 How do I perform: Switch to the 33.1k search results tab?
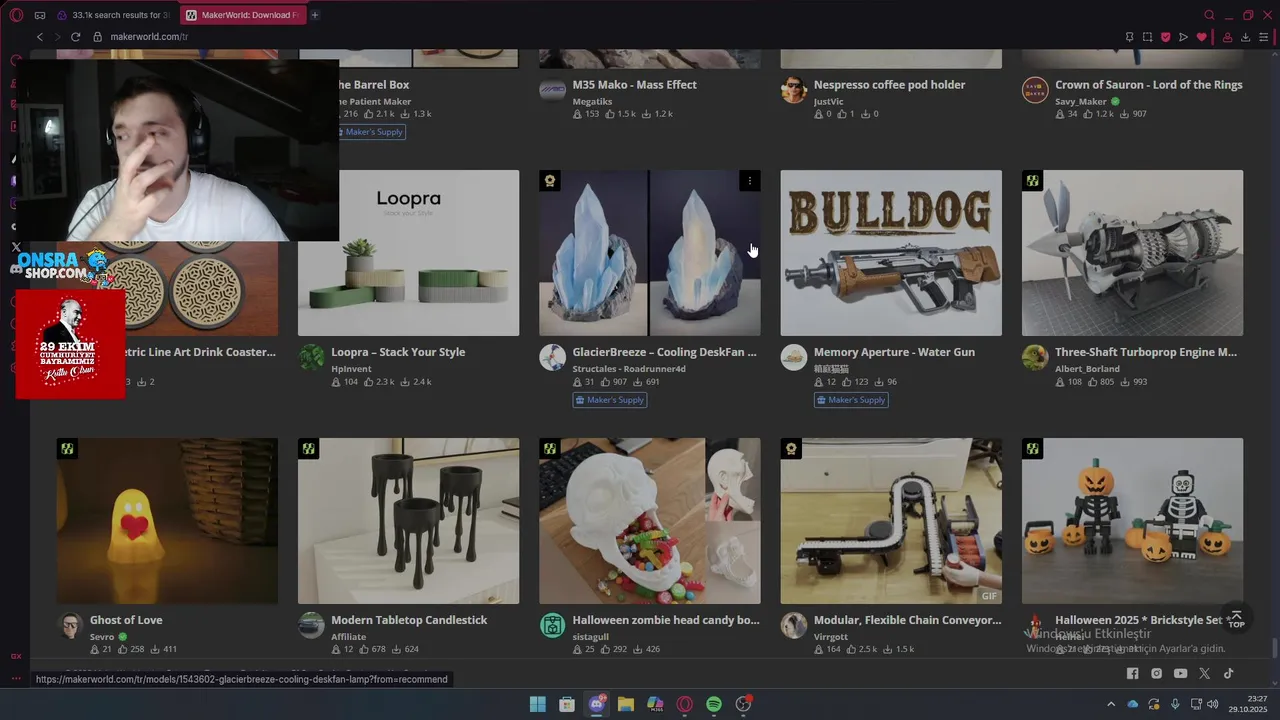(114, 15)
